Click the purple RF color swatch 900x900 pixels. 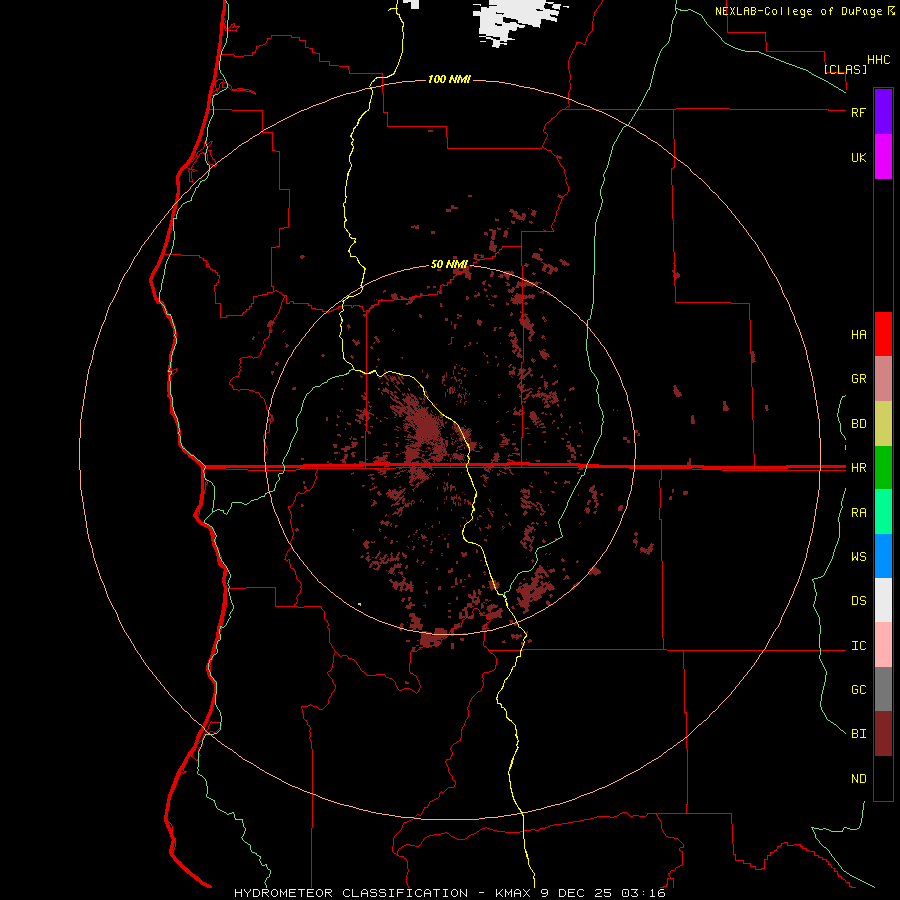883,111
